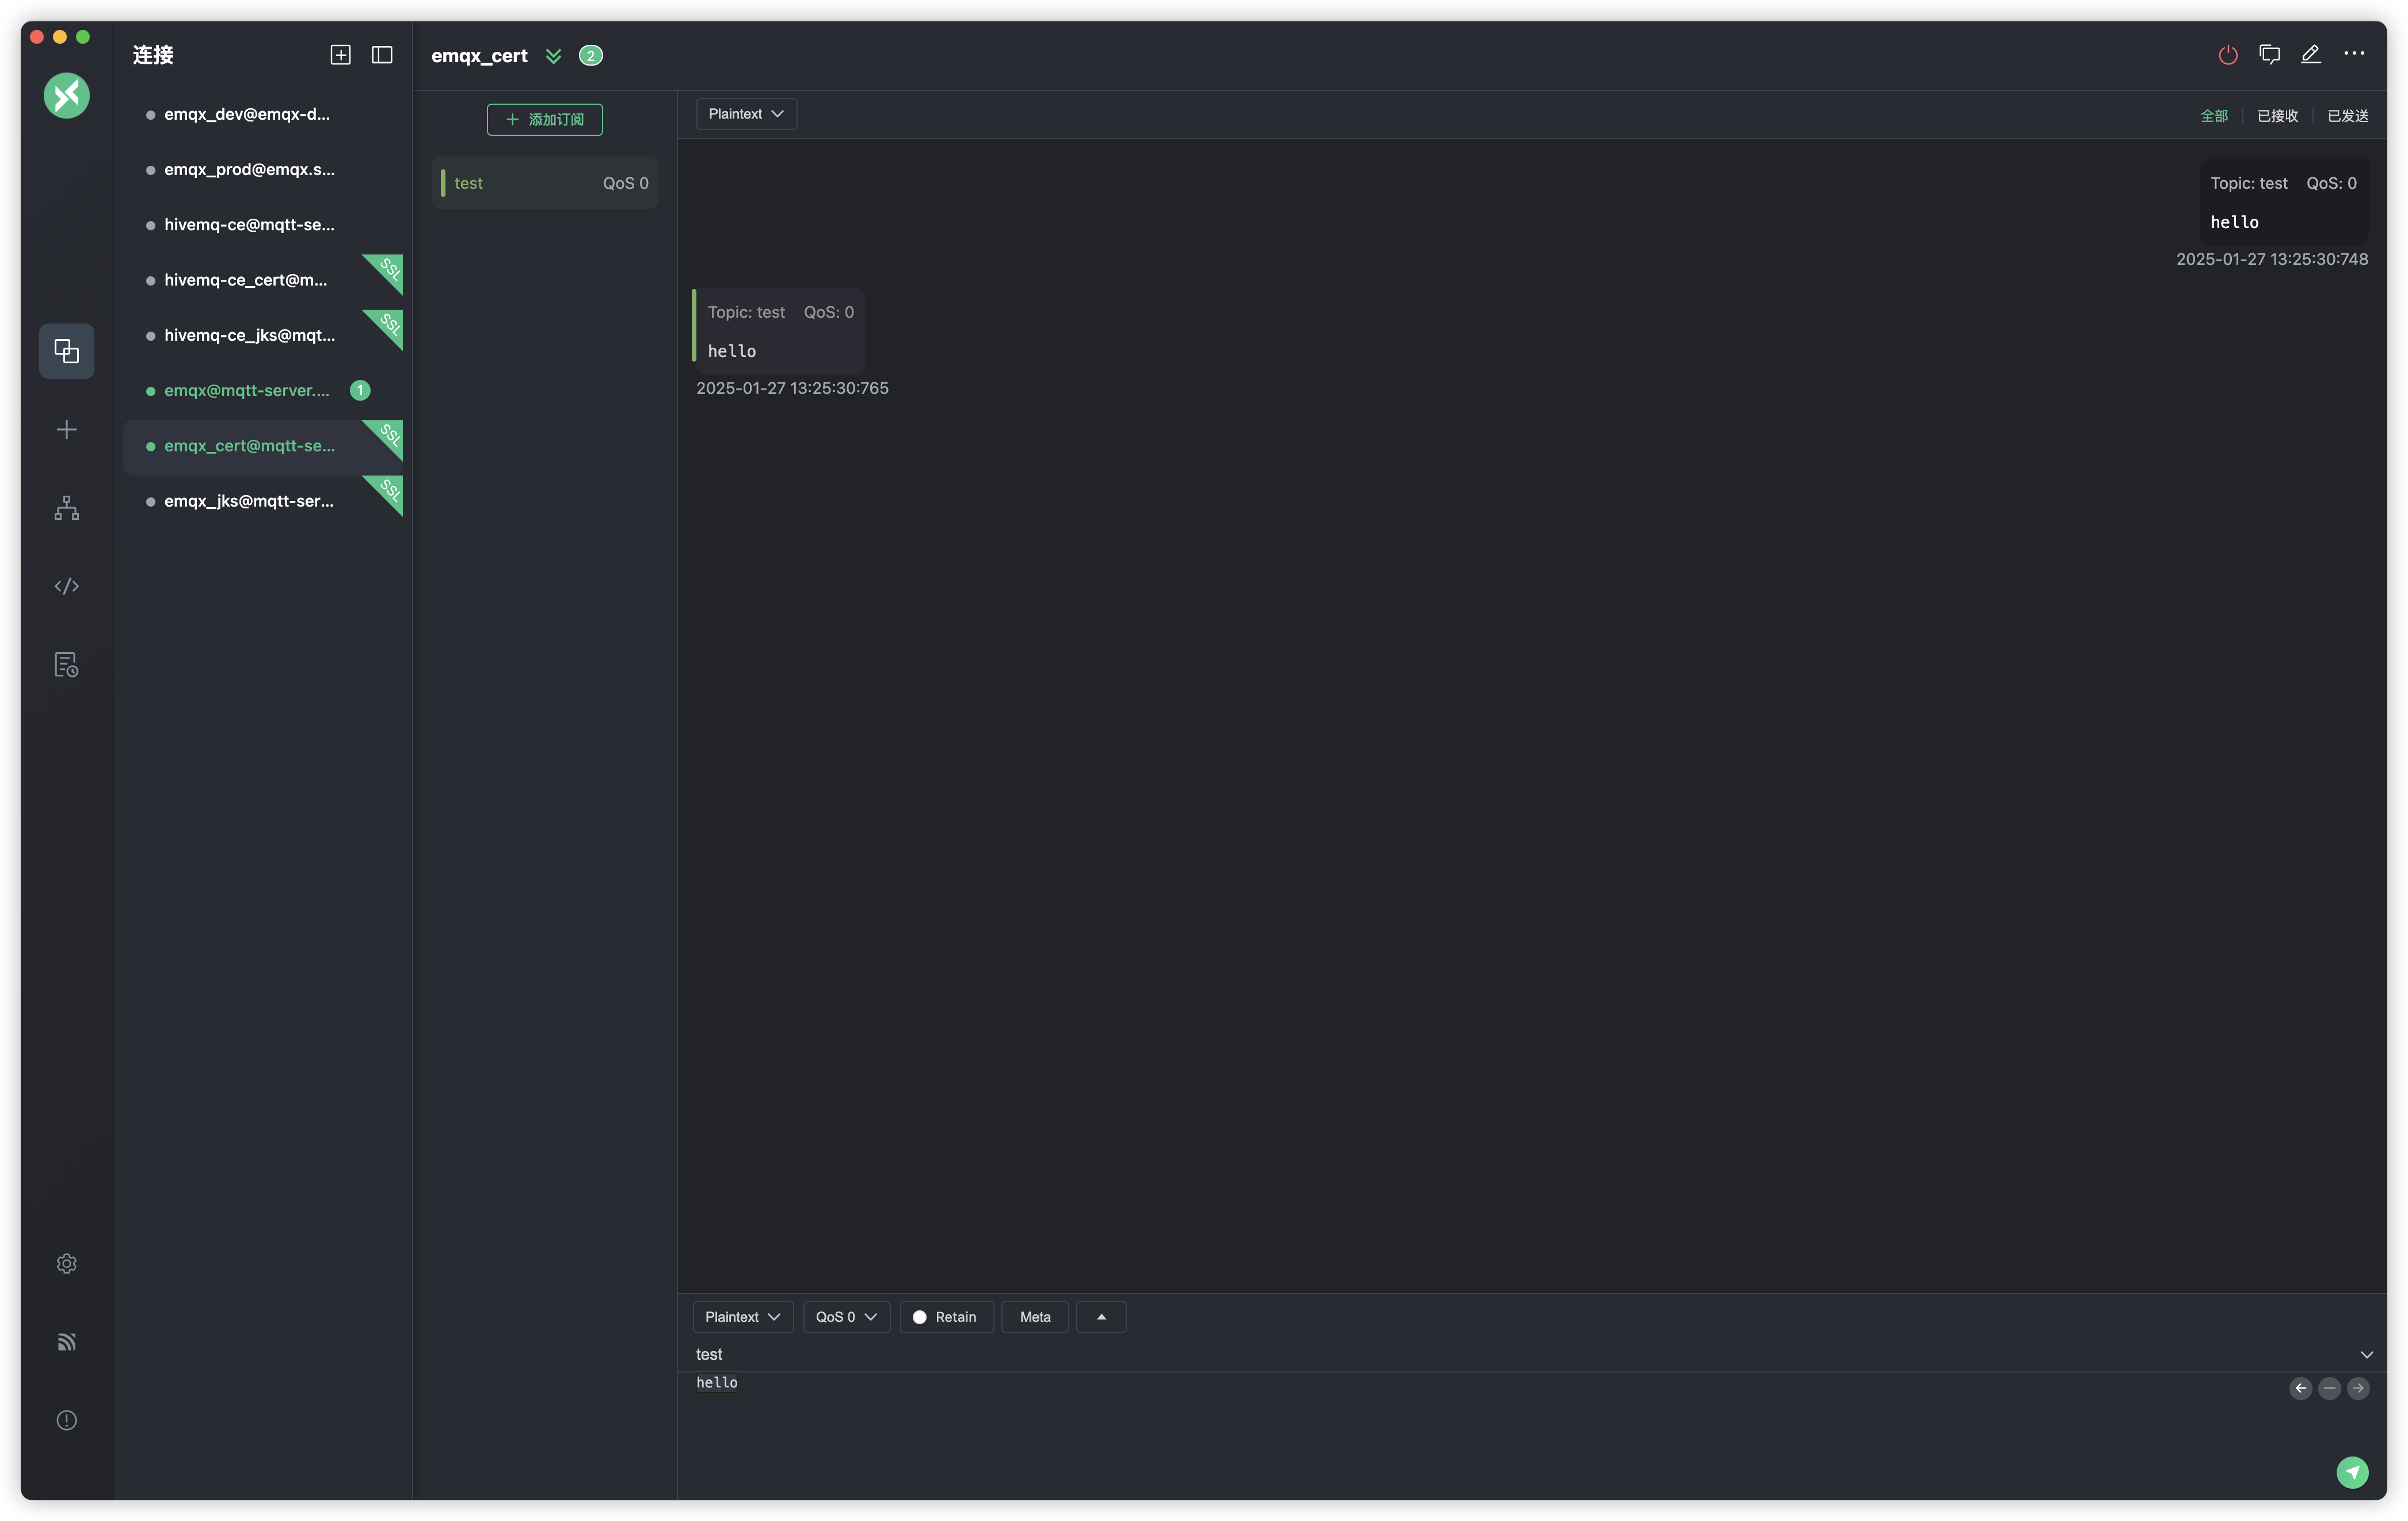The image size is (2408, 1521).
Task: Open the Meta button
Action: pyautogui.click(x=1035, y=1317)
